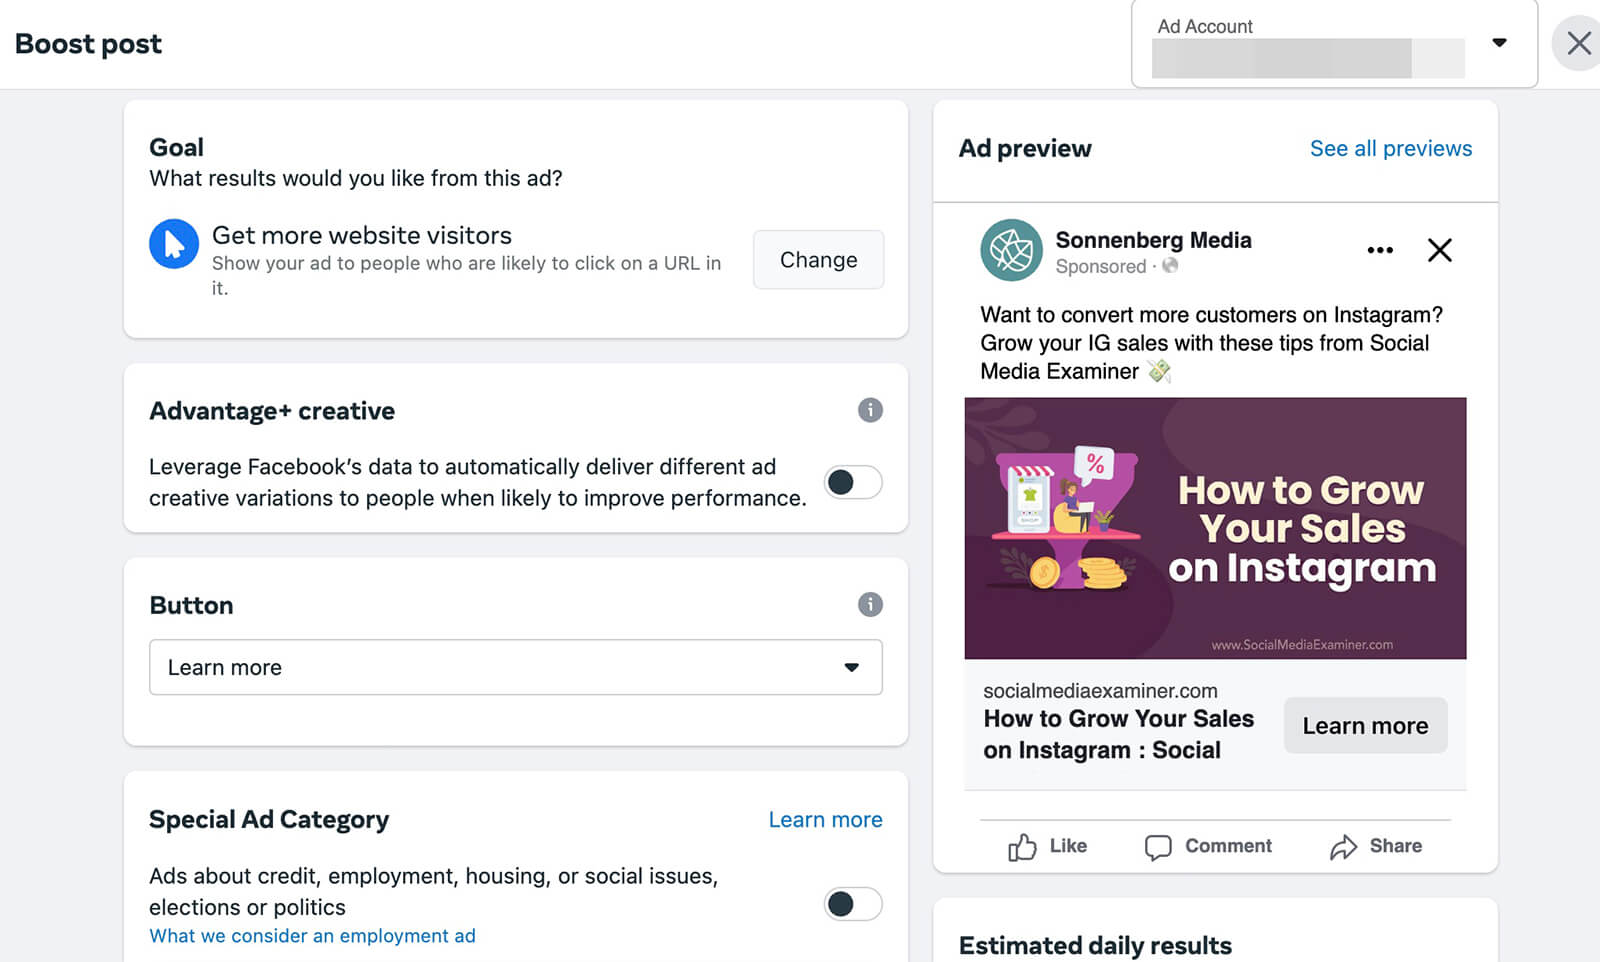The width and height of the screenshot is (1600, 962).
Task: Click the Get more website visitors title
Action: click(x=362, y=235)
